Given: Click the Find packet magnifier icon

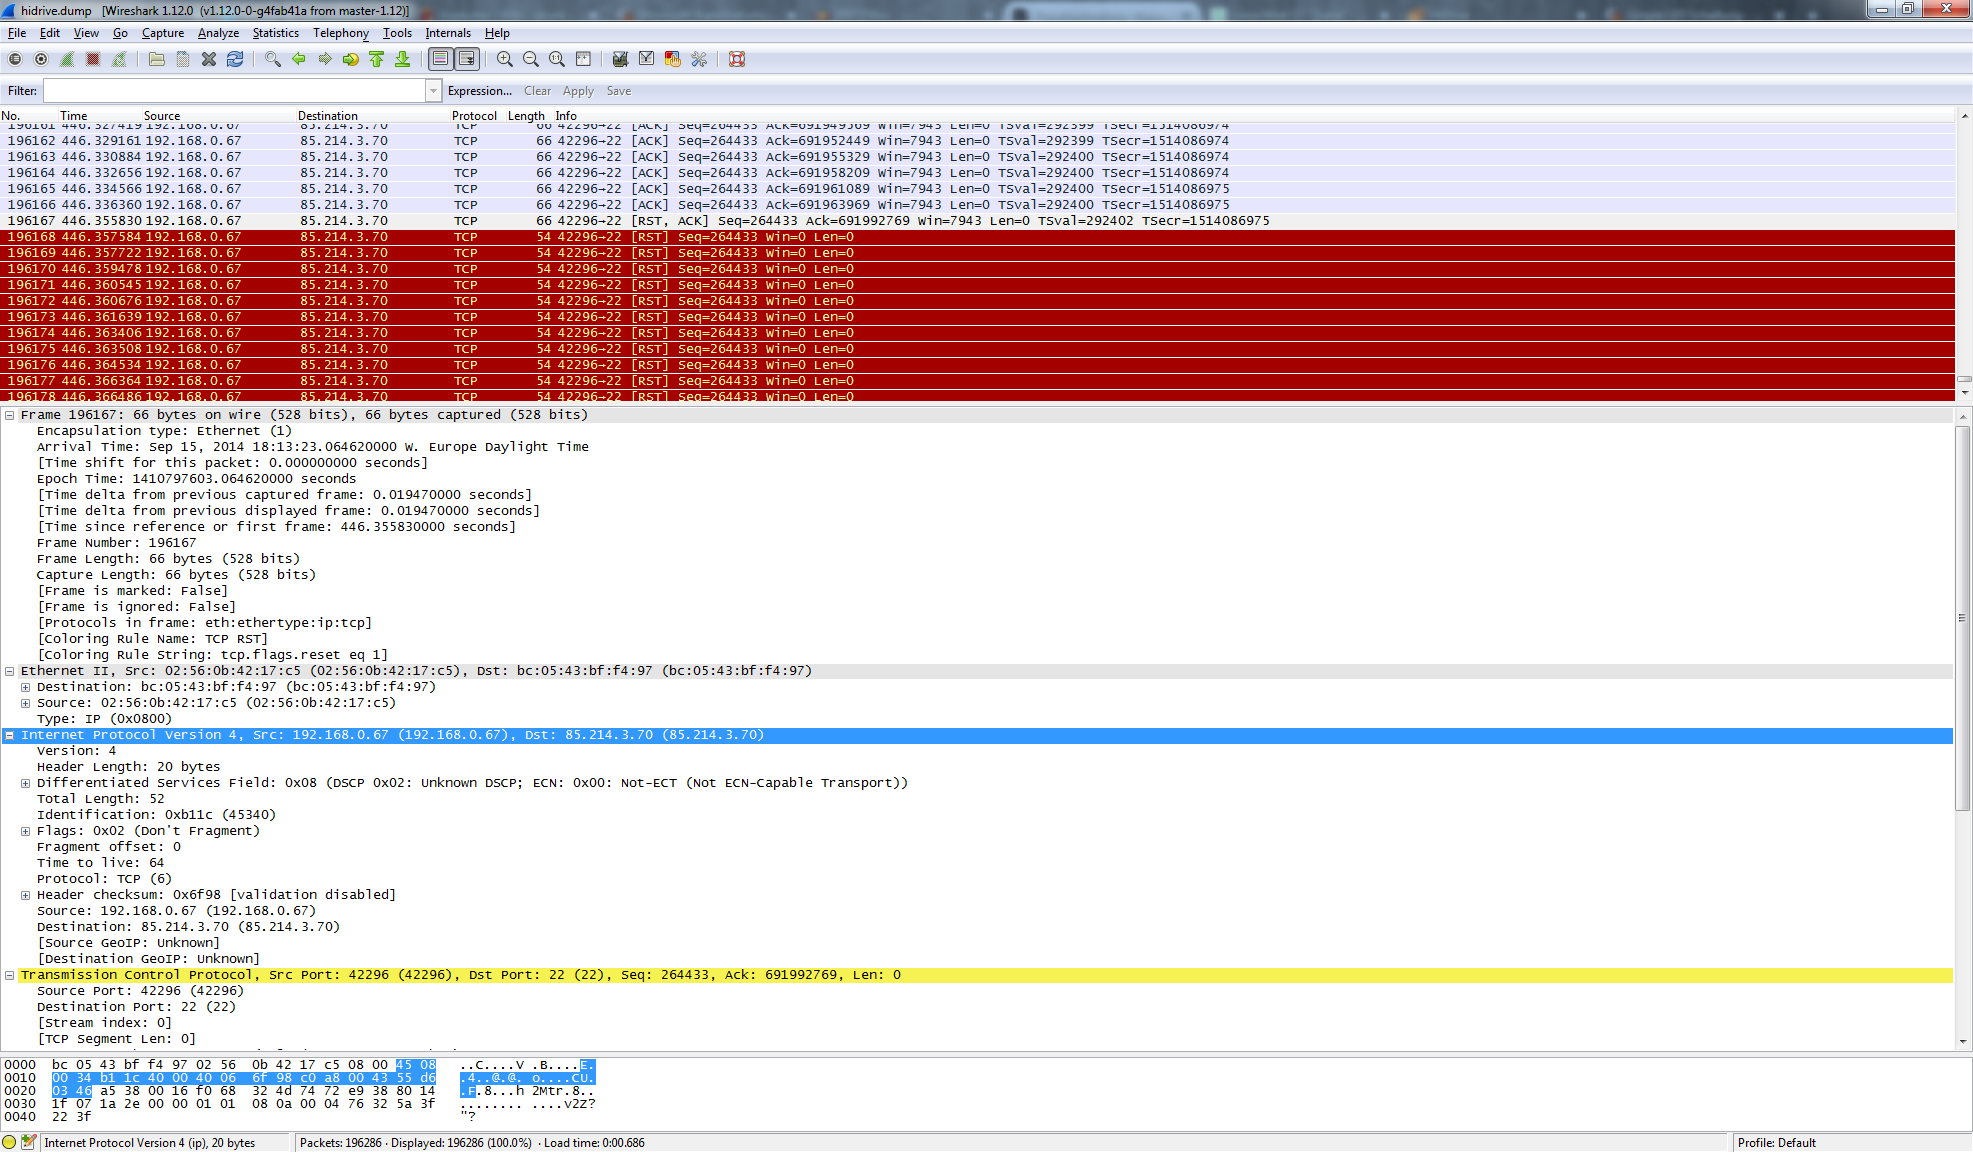Looking at the screenshot, I should click(272, 60).
